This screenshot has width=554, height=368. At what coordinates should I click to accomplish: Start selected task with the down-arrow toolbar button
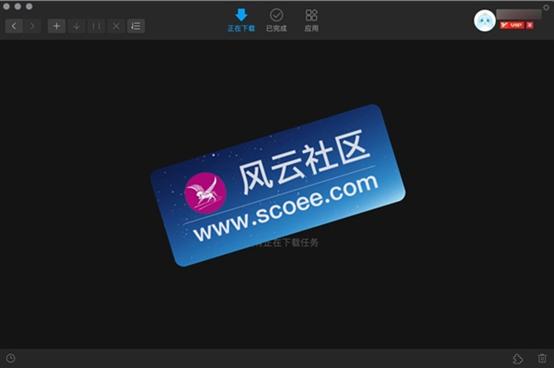click(76, 26)
